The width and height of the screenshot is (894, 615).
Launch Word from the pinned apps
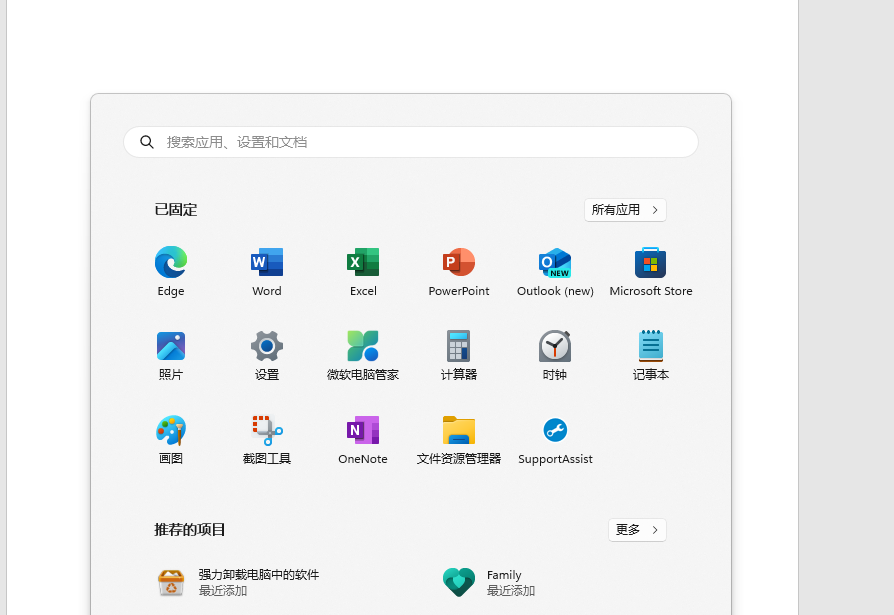pyautogui.click(x=267, y=263)
